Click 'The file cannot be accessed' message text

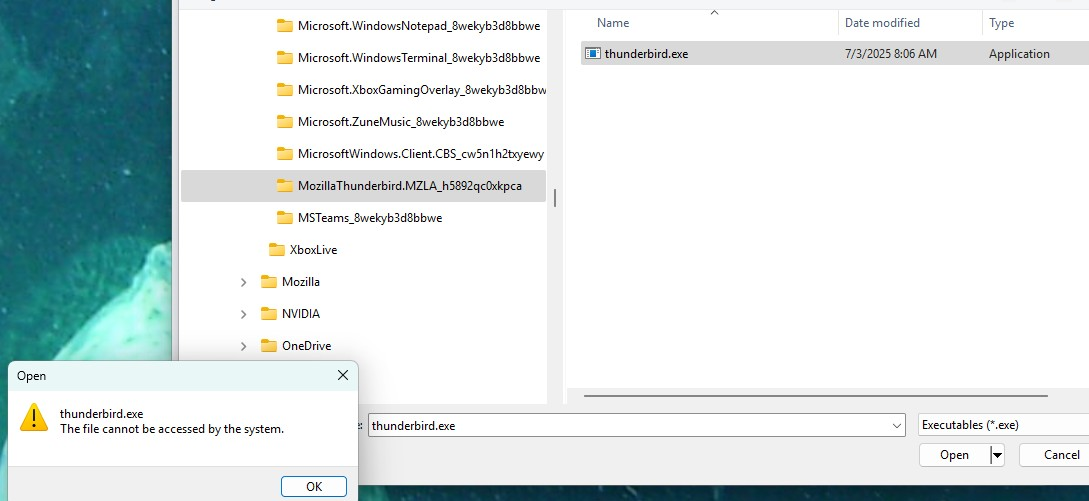[x=172, y=429]
